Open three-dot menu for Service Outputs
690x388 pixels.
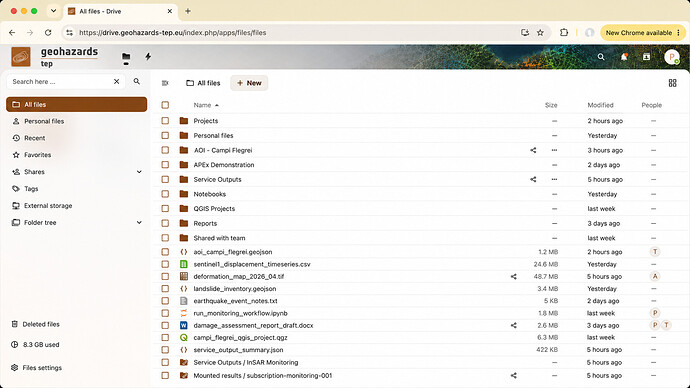click(x=554, y=179)
